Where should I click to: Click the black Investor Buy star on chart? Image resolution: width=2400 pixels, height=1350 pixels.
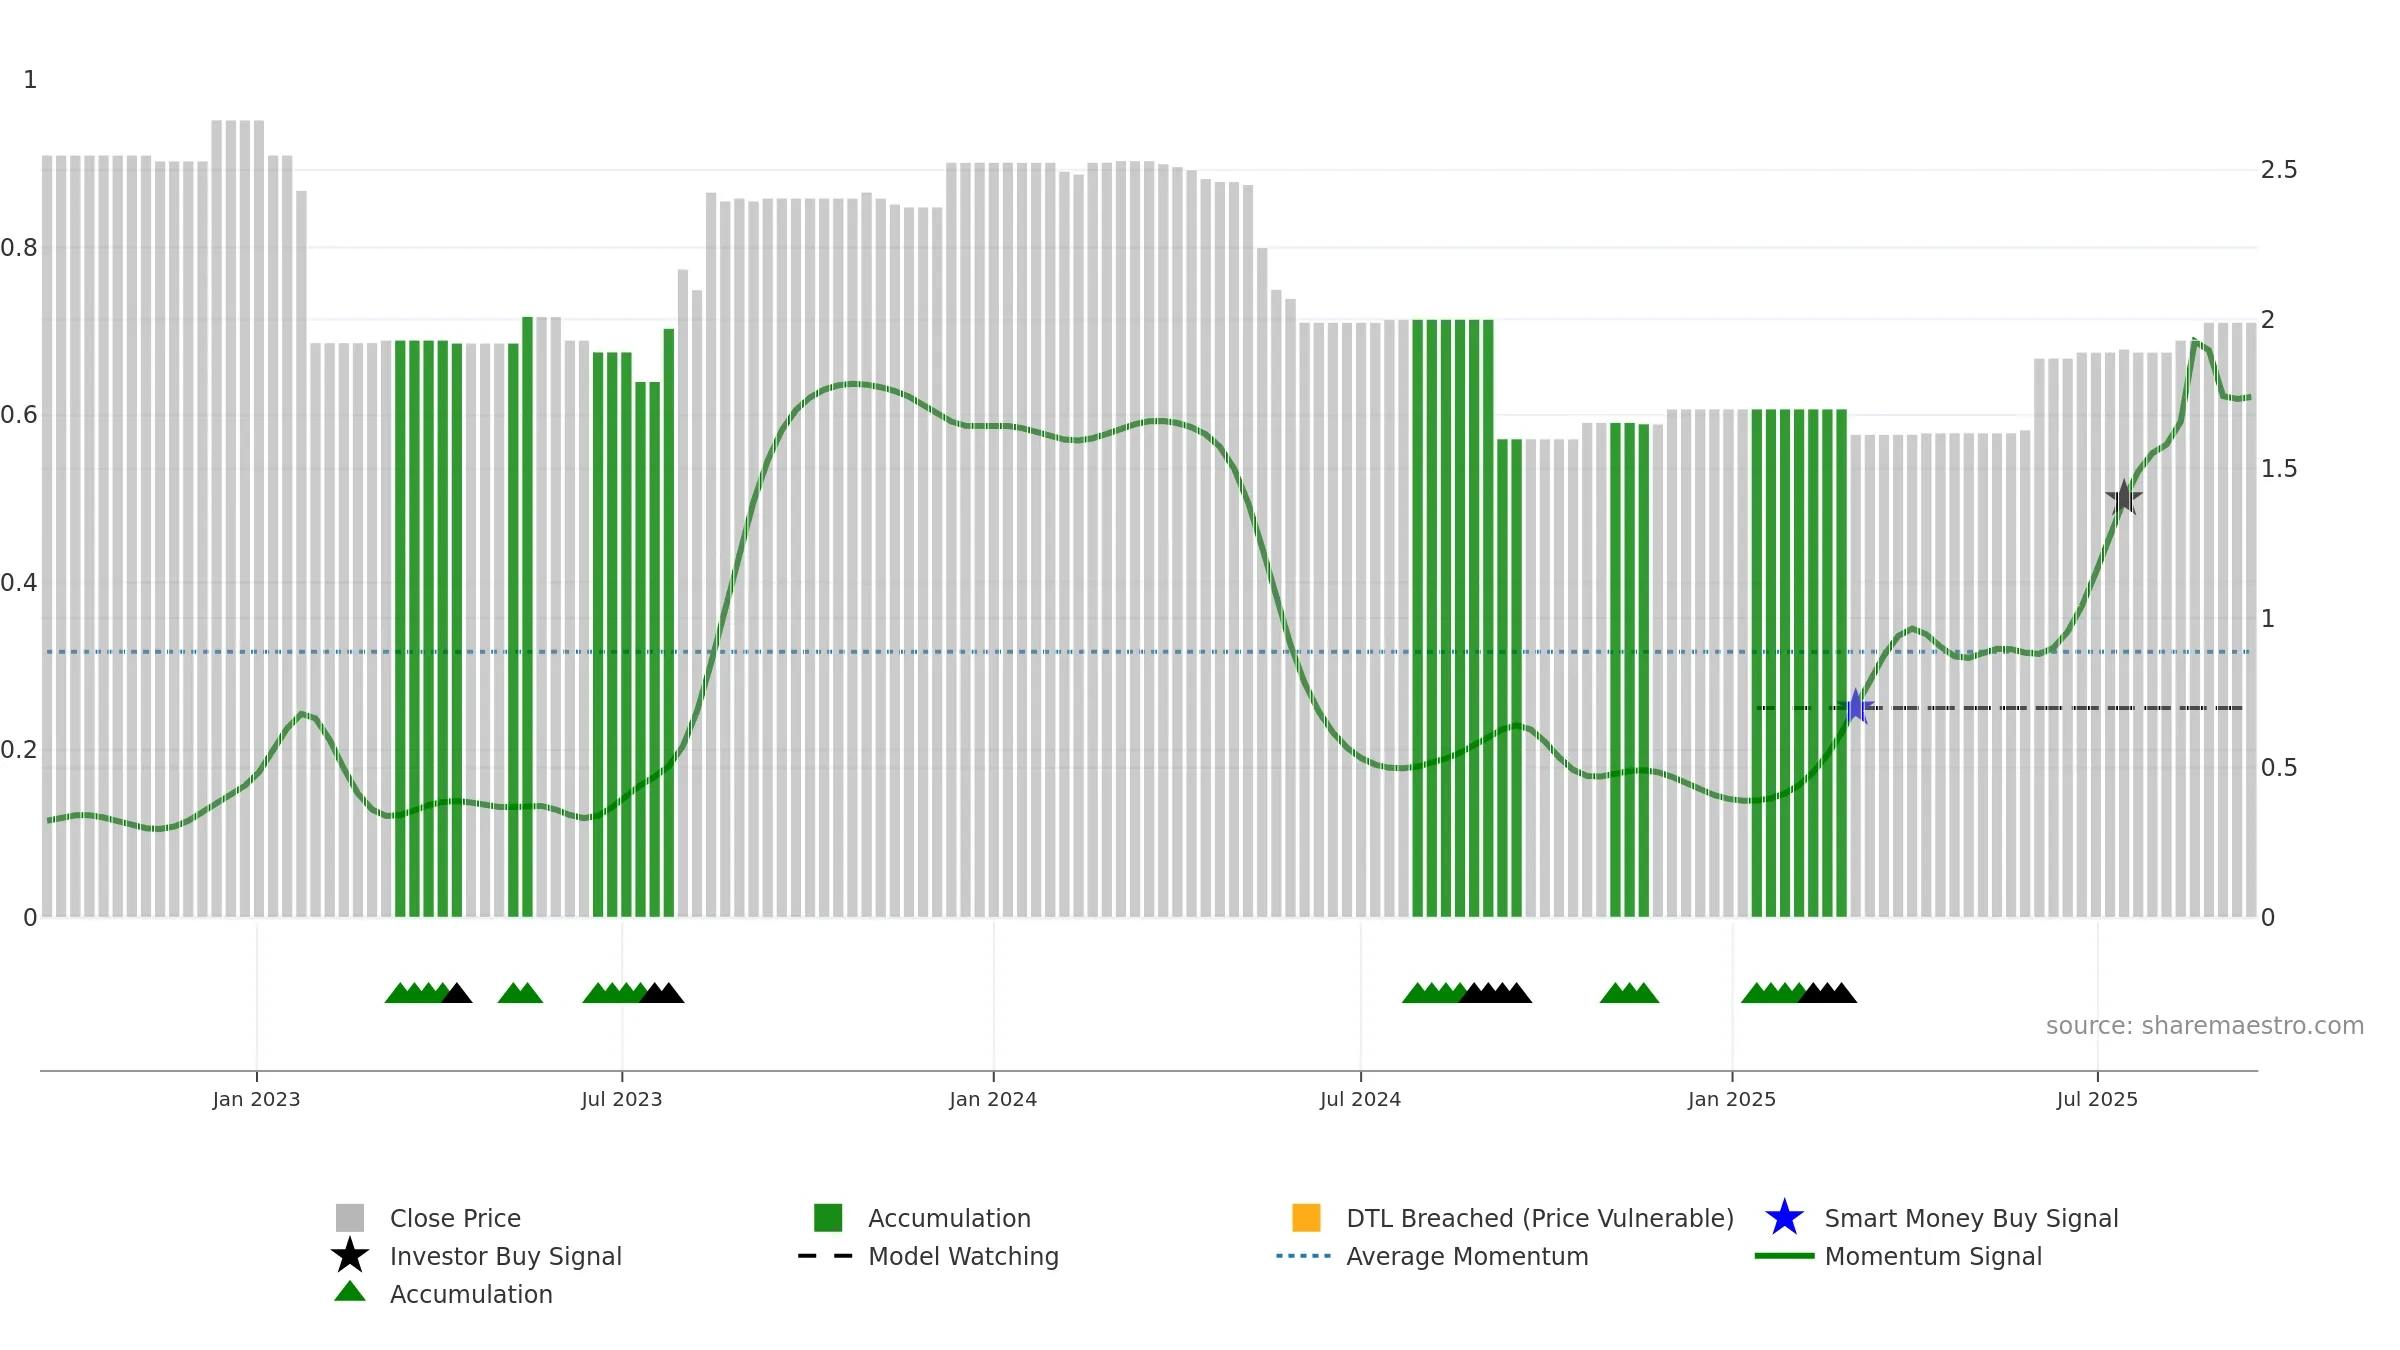click(x=2124, y=497)
